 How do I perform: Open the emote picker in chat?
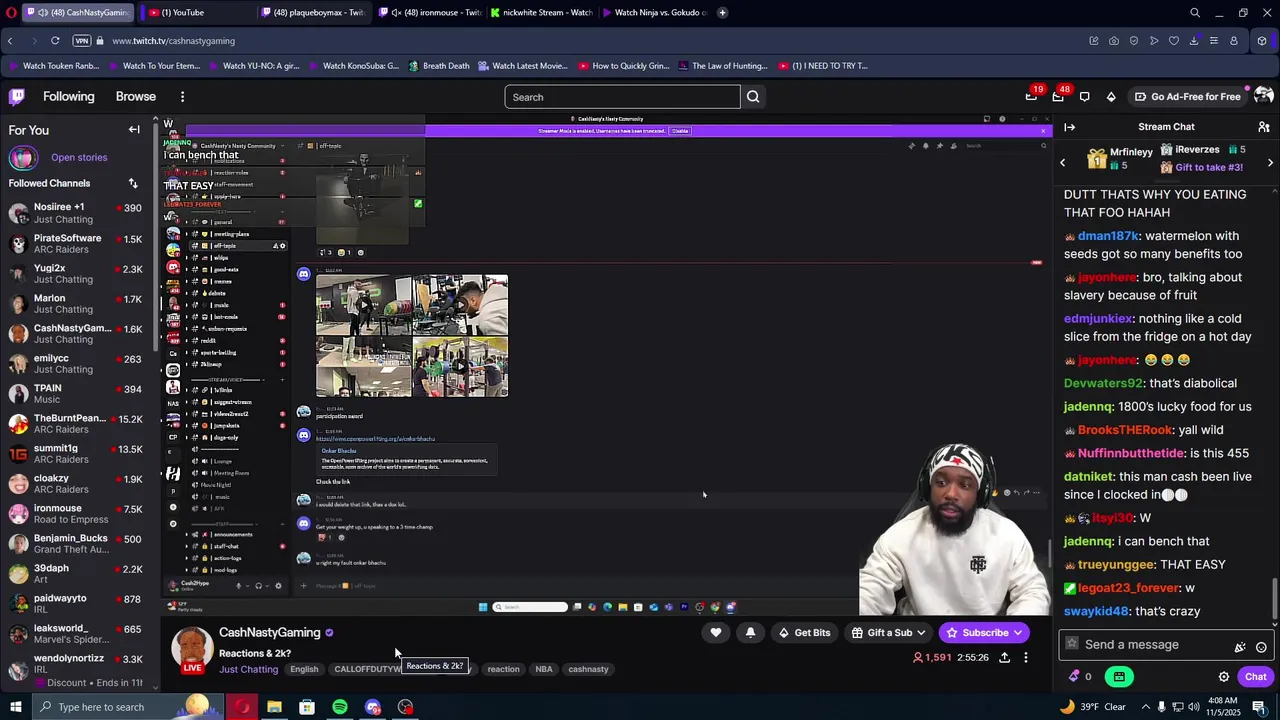click(x=1261, y=647)
